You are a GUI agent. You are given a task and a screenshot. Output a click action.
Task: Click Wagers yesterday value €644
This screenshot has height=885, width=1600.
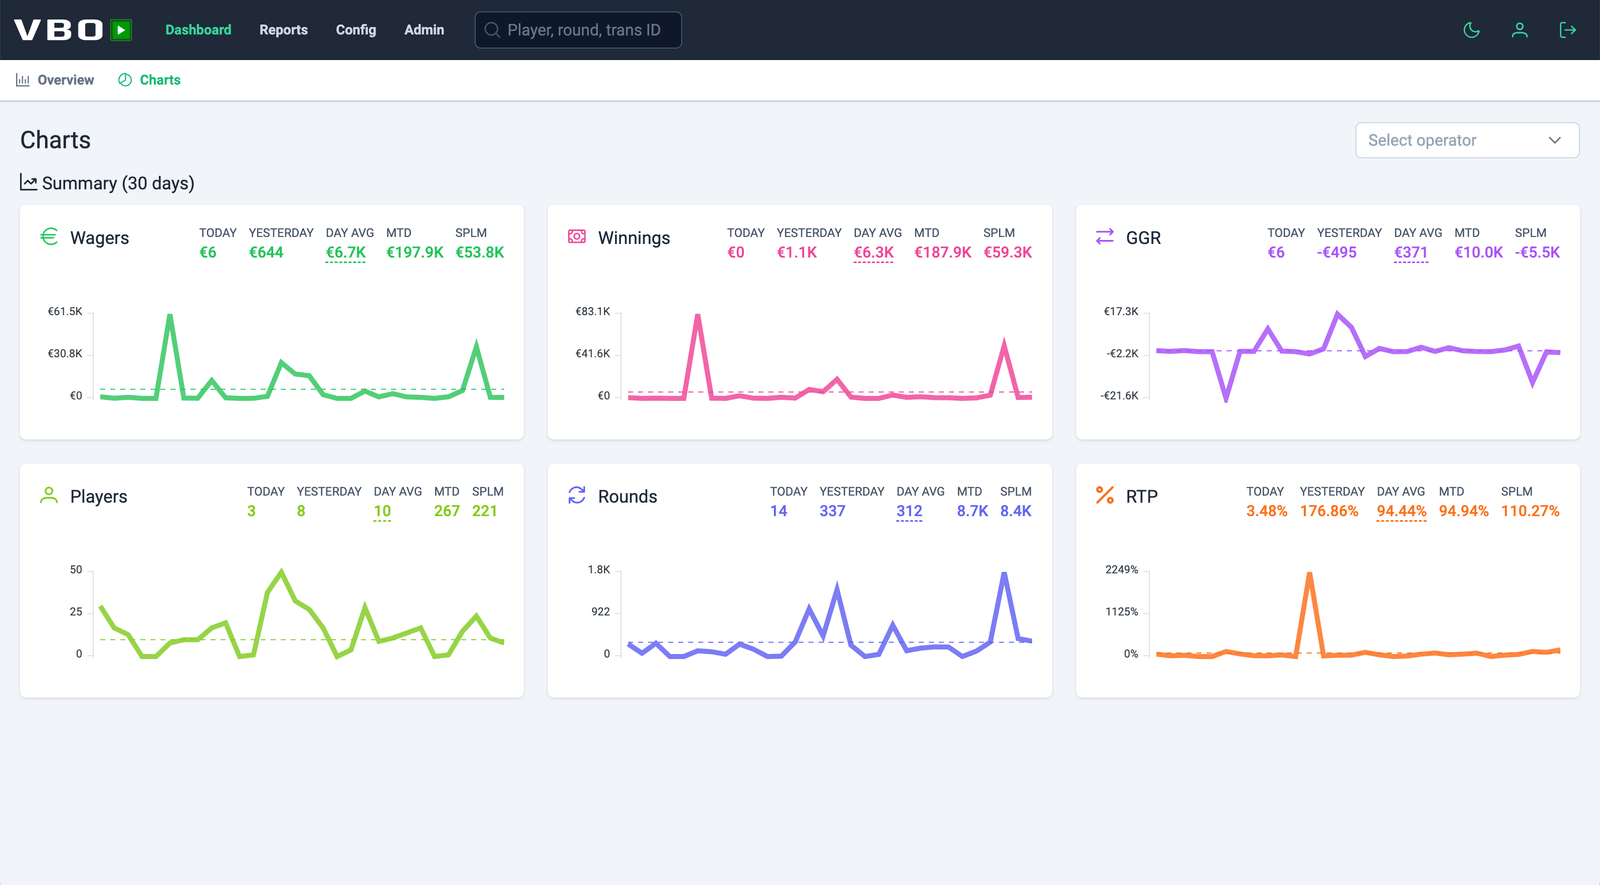point(266,253)
